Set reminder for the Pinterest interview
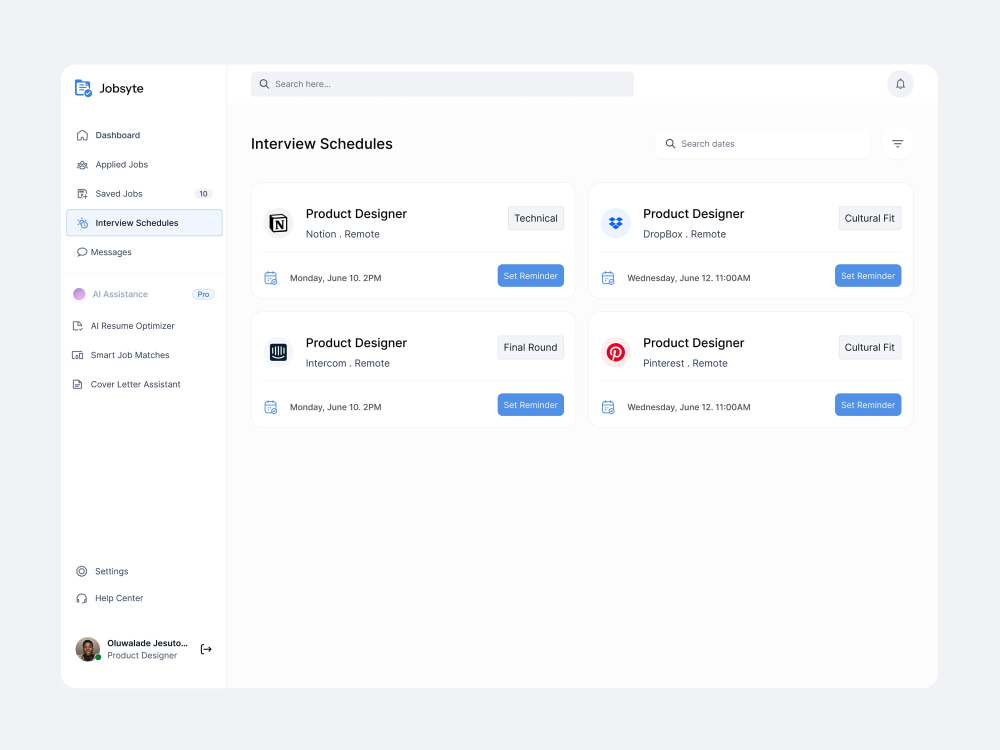Image resolution: width=1000 pixels, height=750 pixels. (x=868, y=404)
